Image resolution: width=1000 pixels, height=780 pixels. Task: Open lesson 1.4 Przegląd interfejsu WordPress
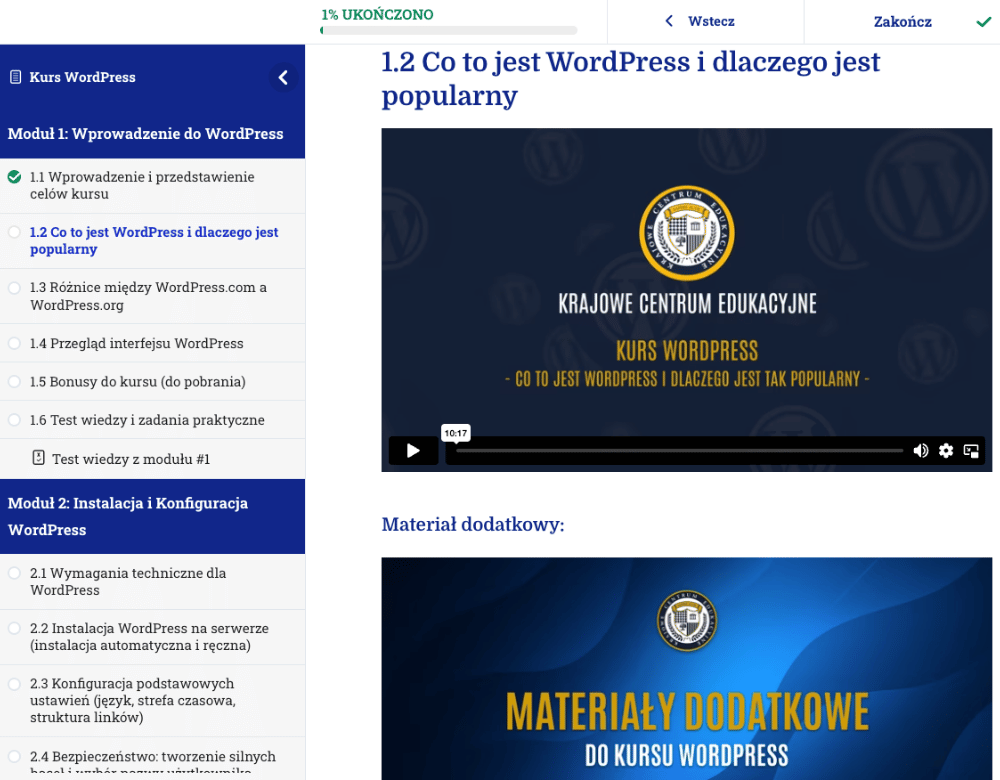click(152, 343)
